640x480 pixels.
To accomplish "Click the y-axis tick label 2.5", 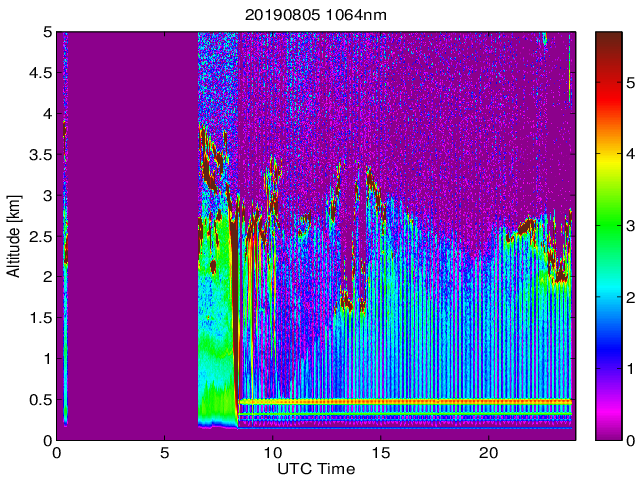I will pyautogui.click(x=39, y=236).
